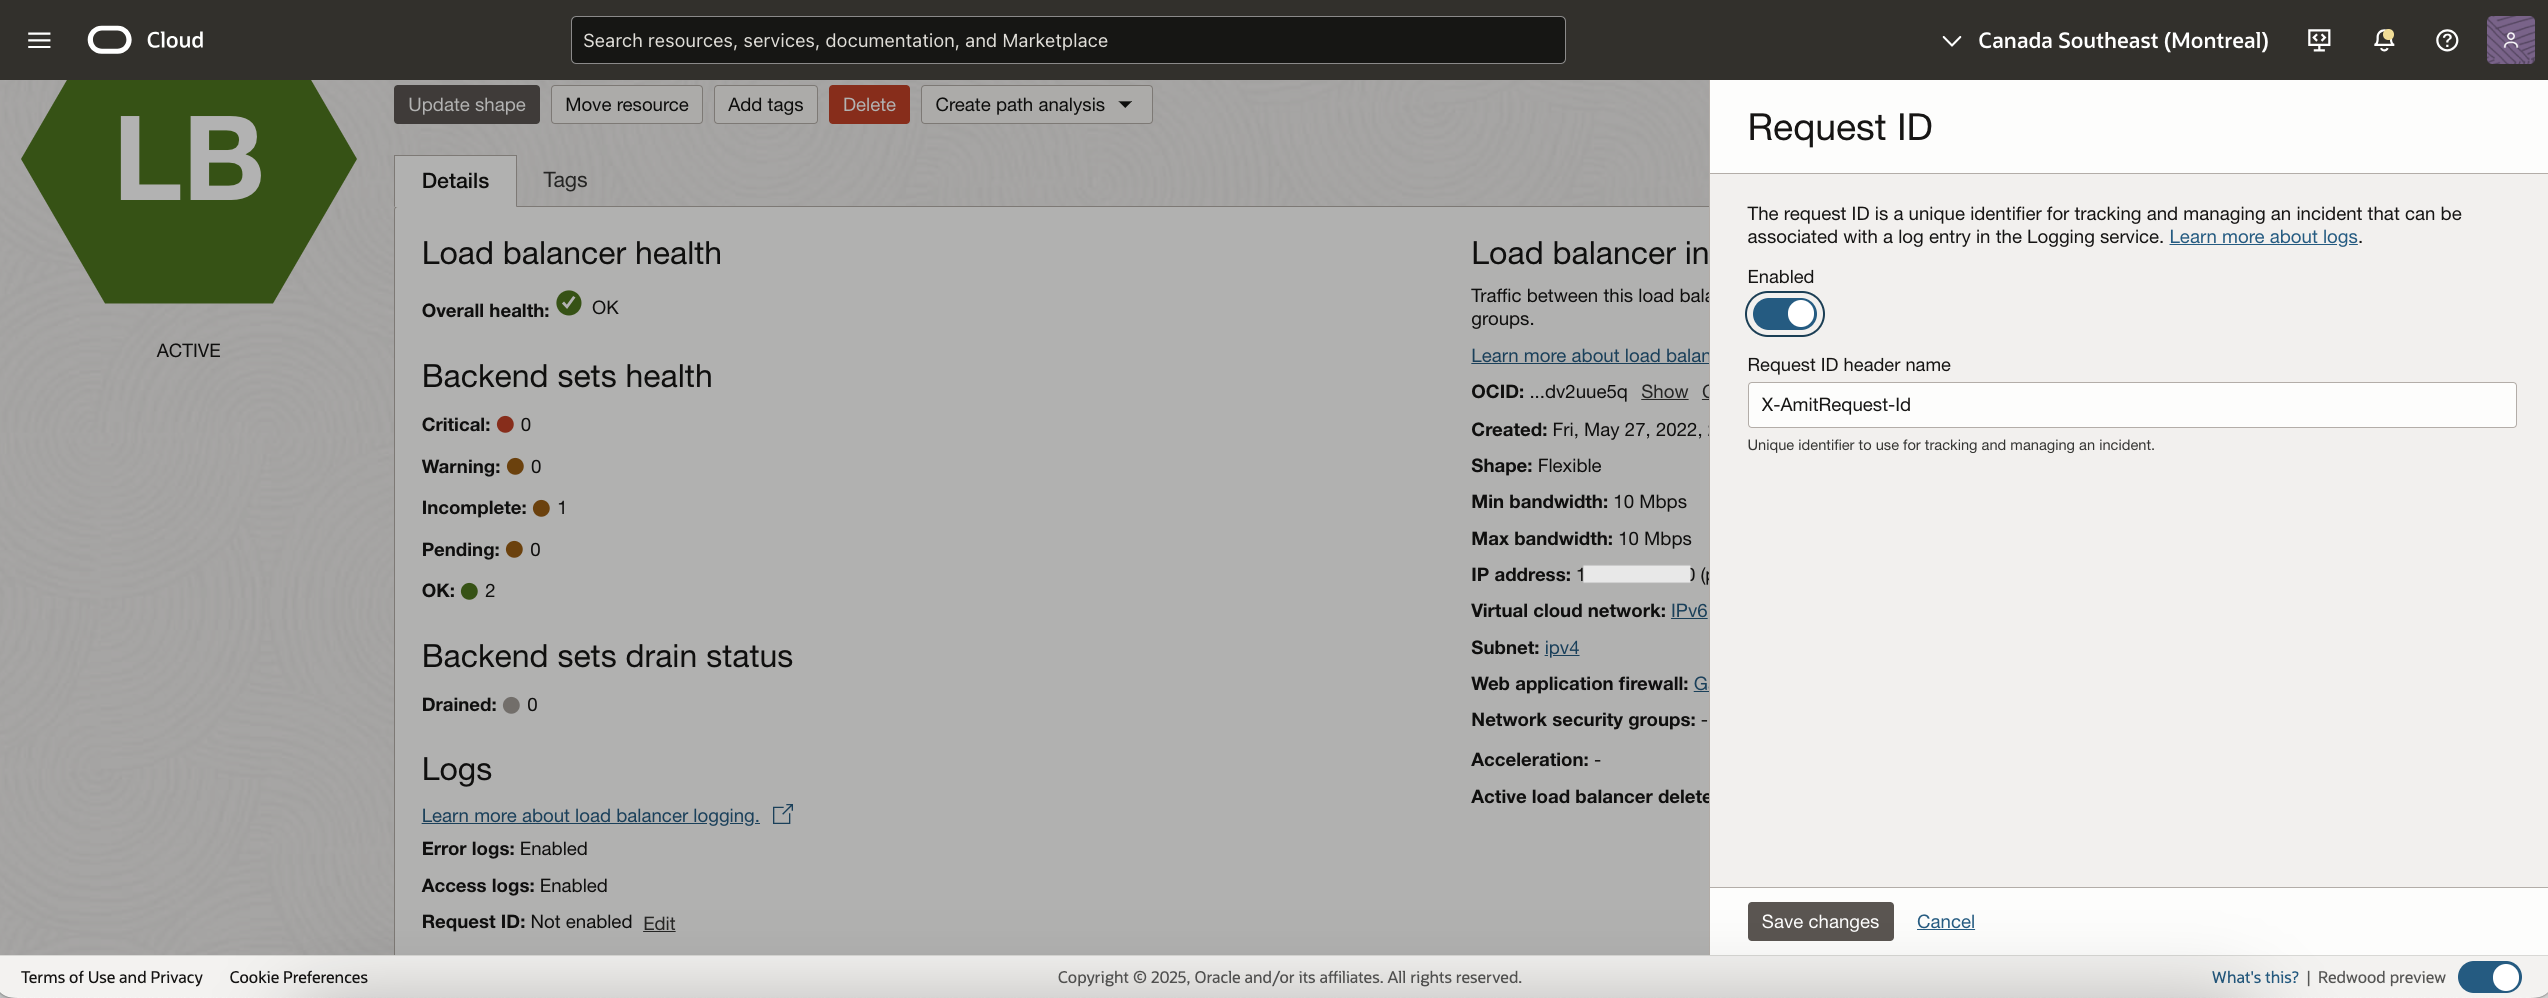Open the Help question mark icon

coord(2447,40)
